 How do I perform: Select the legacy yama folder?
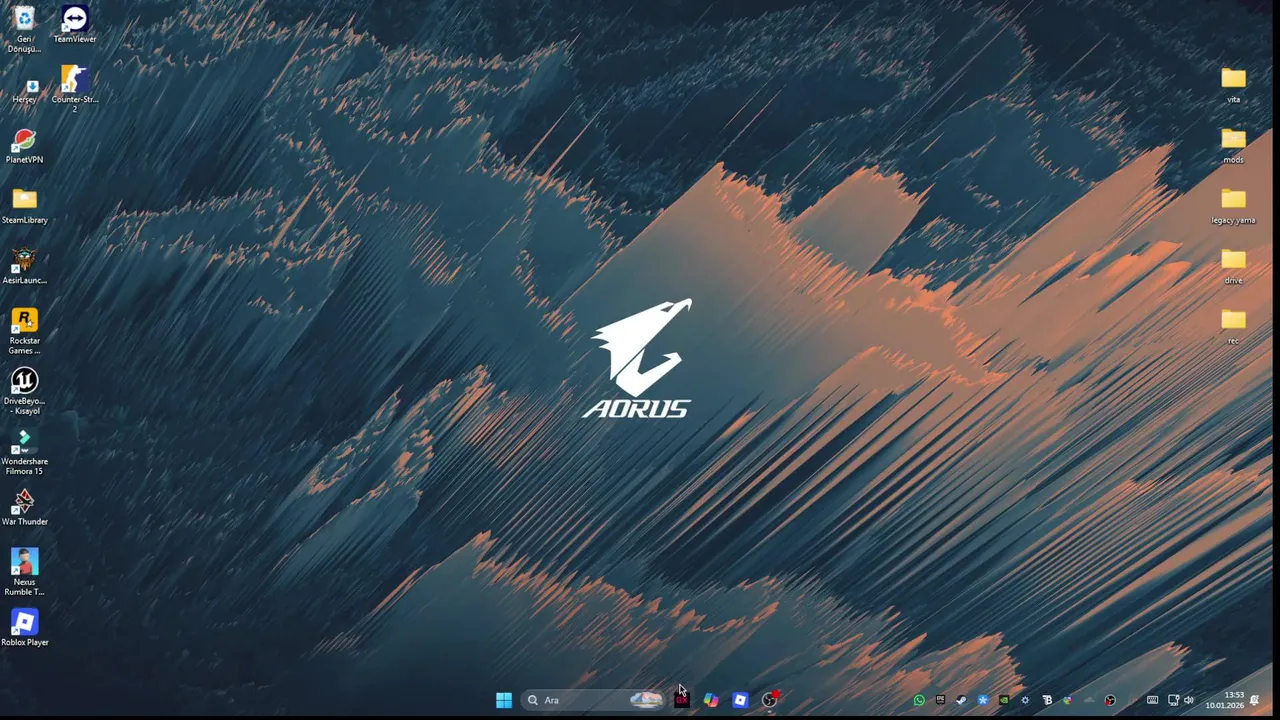coord(1233,206)
